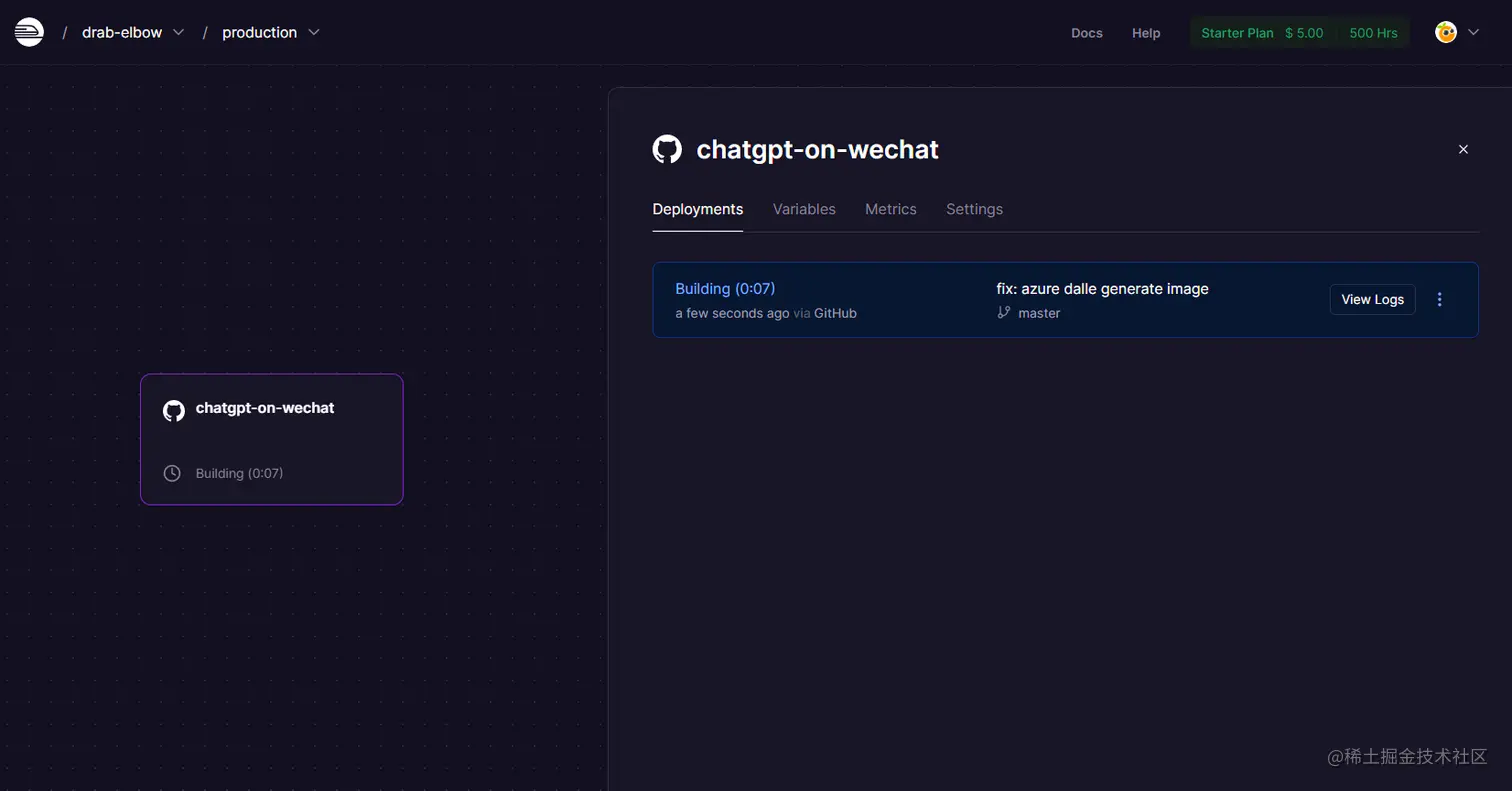The width and height of the screenshot is (1512, 791).
Task: Switch to the Variables tab
Action: pyautogui.click(x=804, y=209)
